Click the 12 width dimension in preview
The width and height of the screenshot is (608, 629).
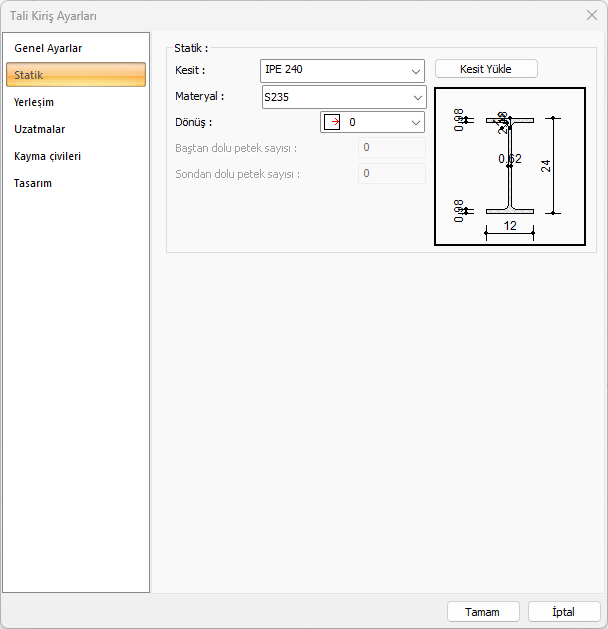[510, 226]
